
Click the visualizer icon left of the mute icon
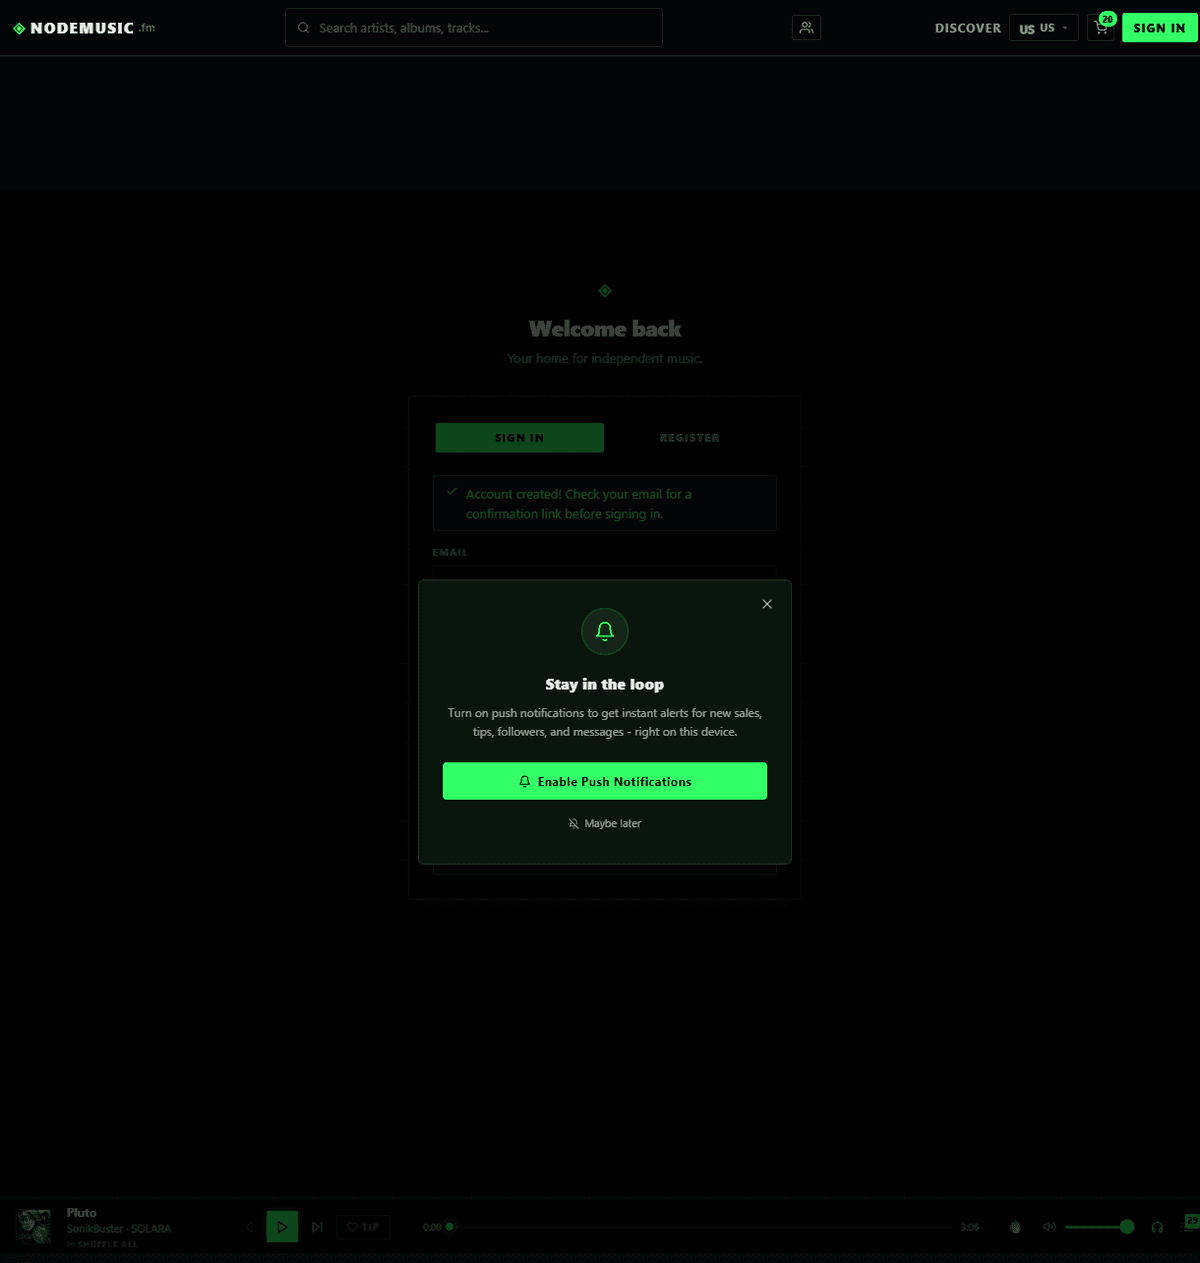[1015, 1227]
